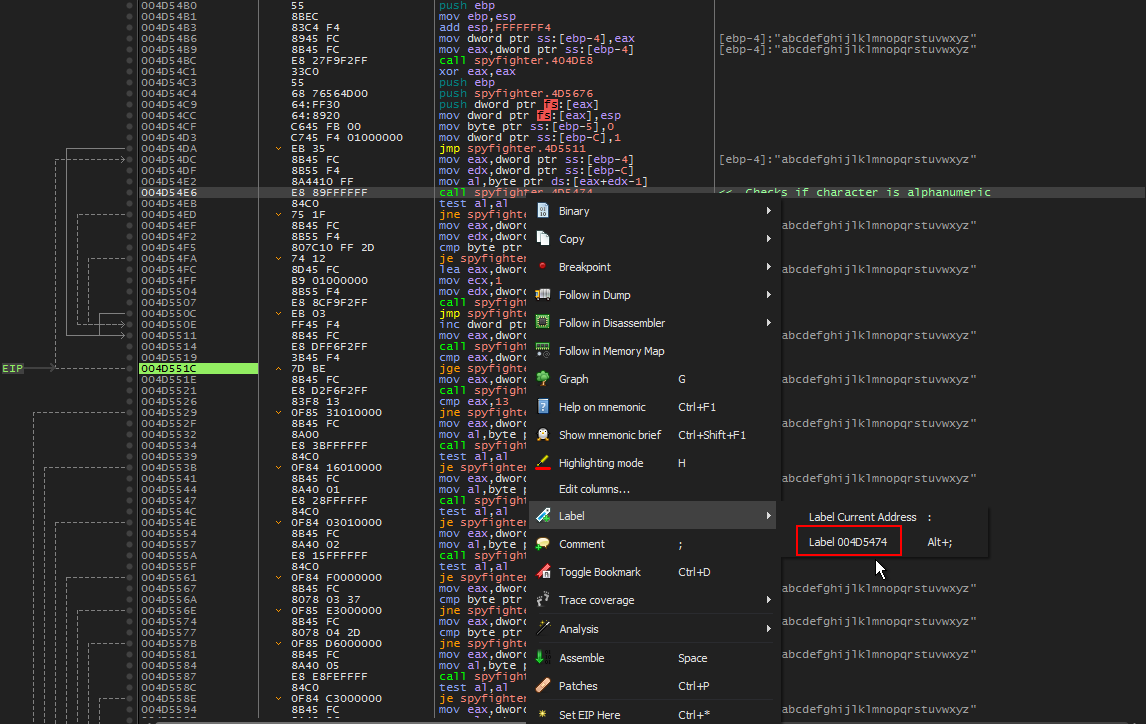Toggle breakpoint dot at address 004D5504
1146x724 pixels.
(x=129, y=291)
